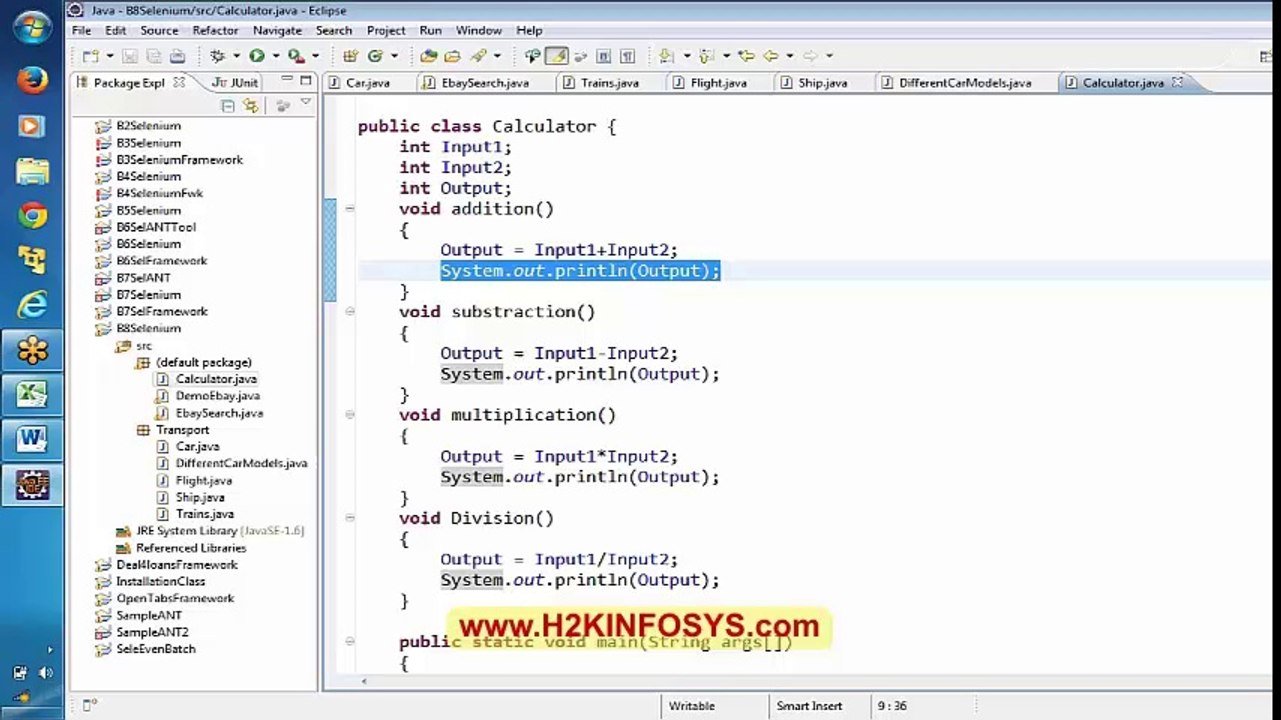Open the External Tools dropdown arrow

[315, 56]
